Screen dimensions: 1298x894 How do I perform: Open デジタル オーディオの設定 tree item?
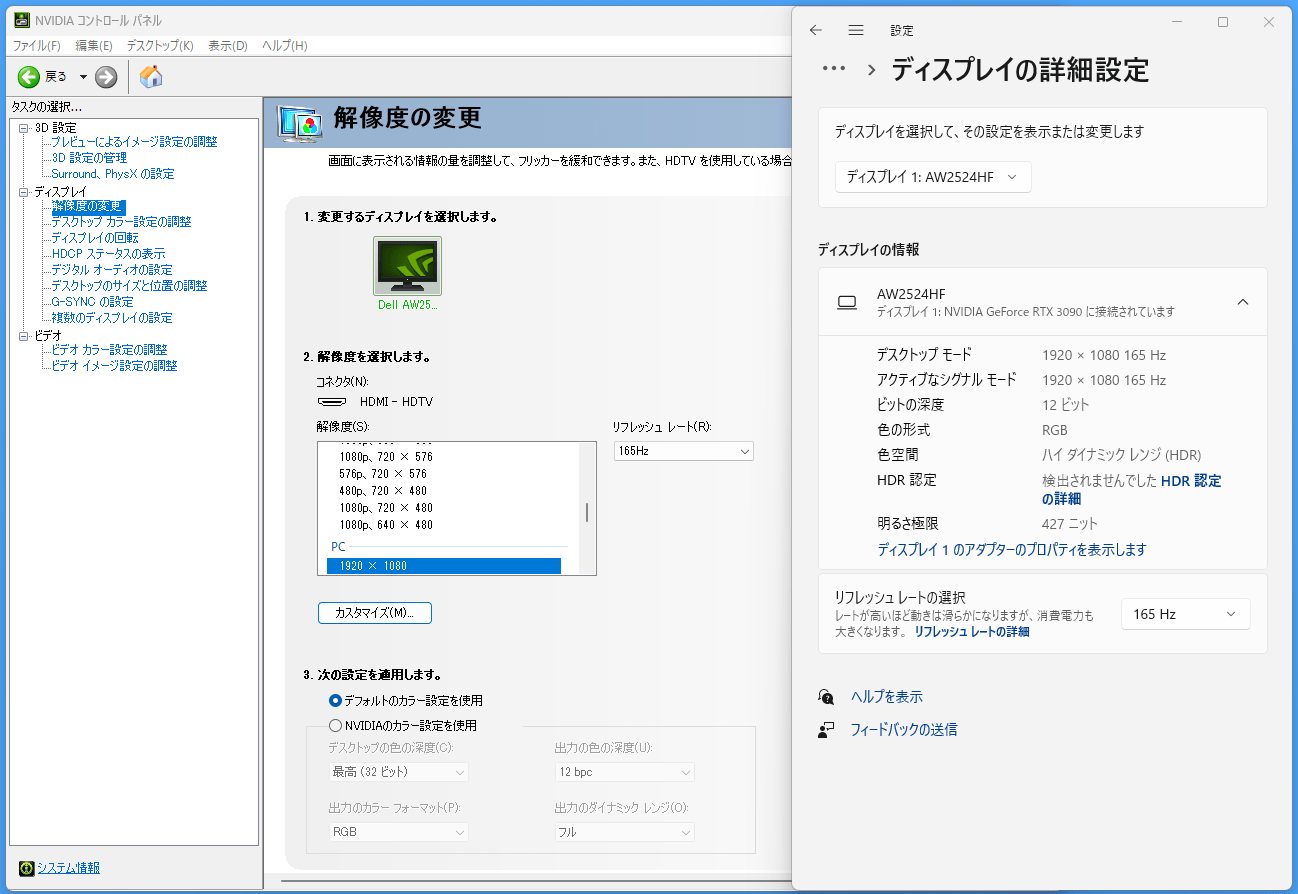(112, 270)
